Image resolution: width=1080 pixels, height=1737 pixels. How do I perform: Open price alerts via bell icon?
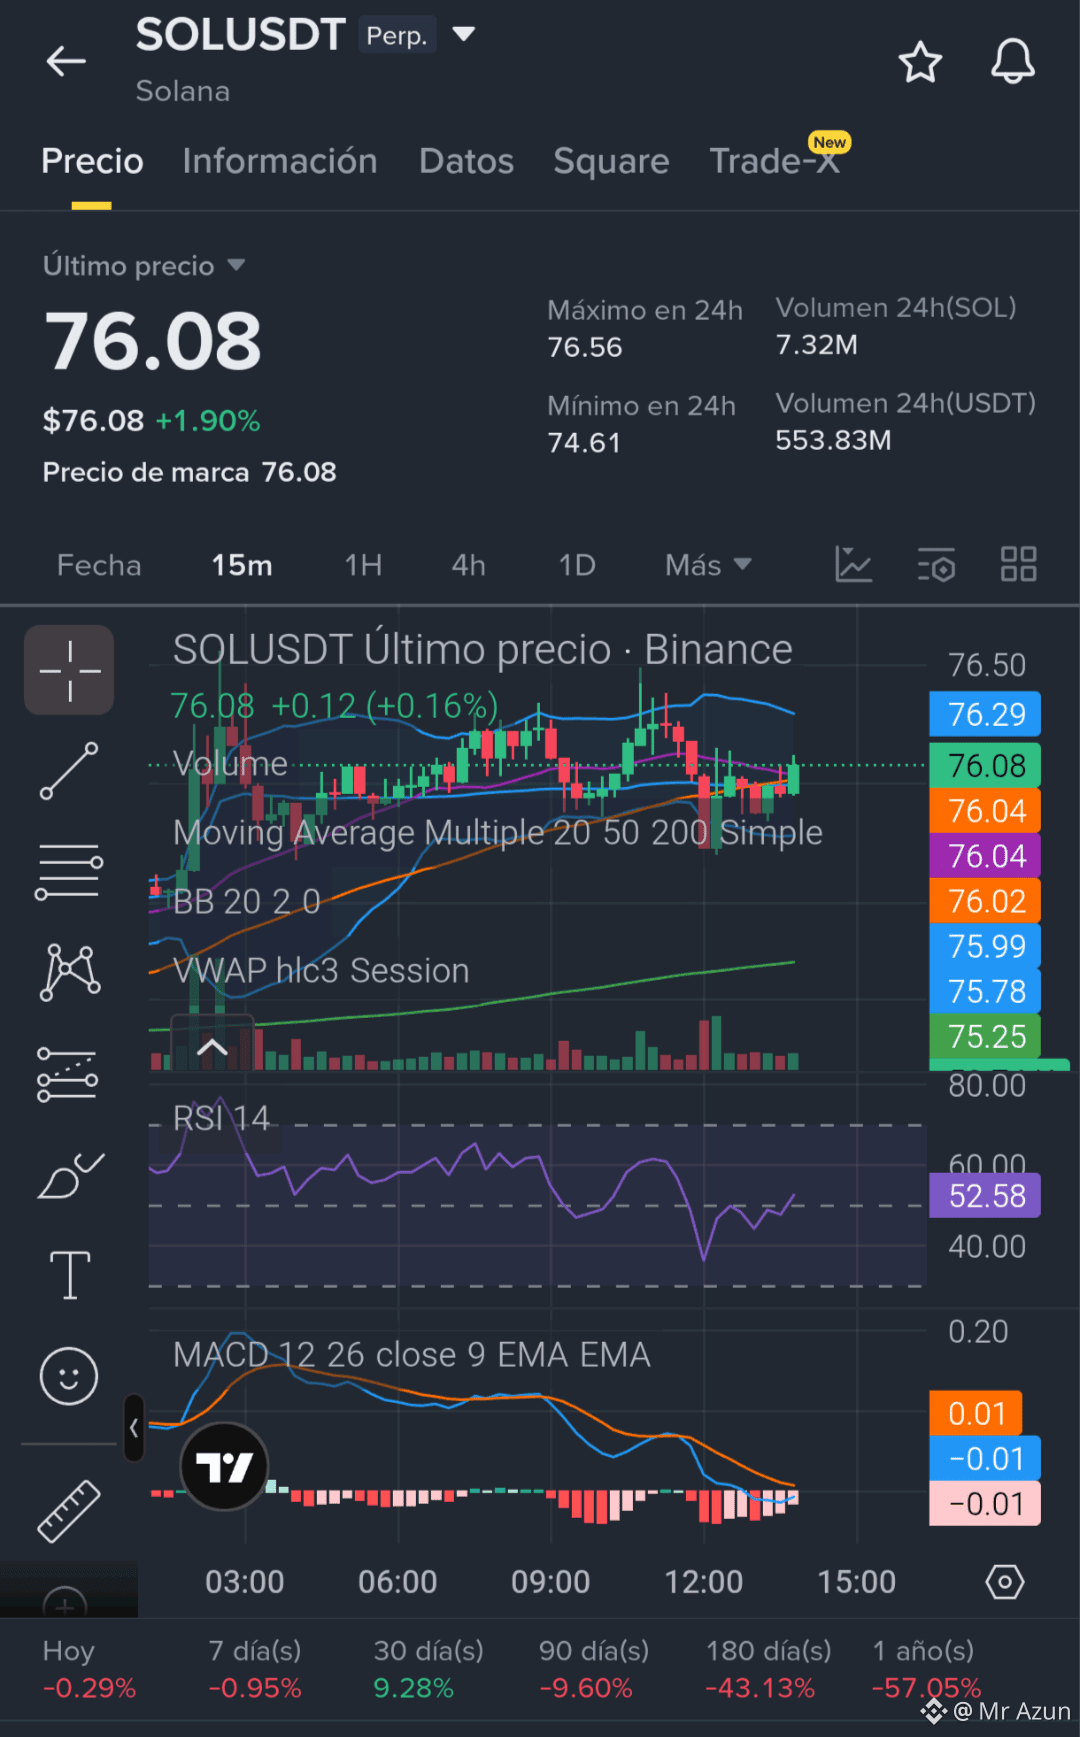[1012, 62]
